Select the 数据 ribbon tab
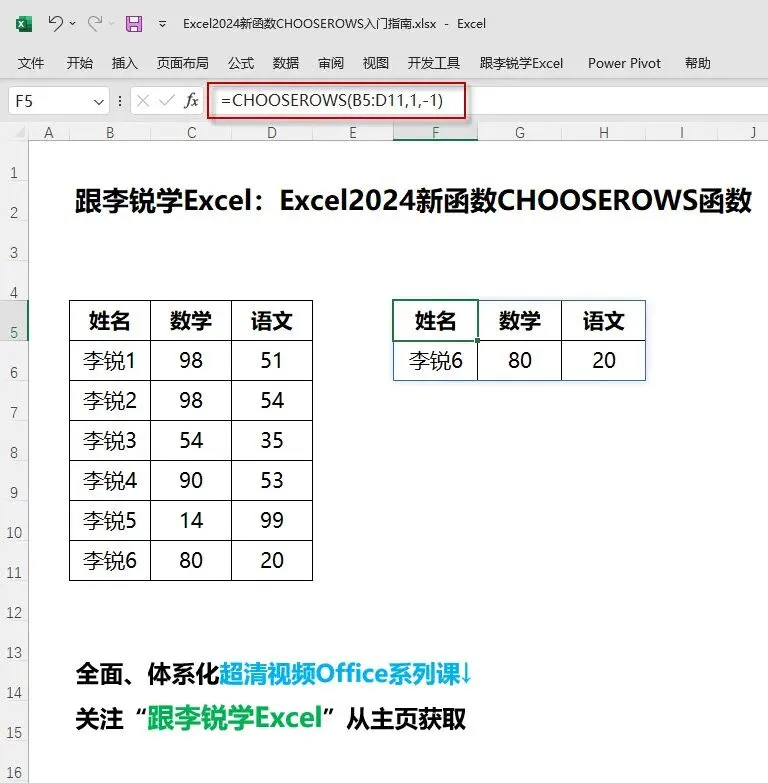Screen dimensions: 768x783 click(x=286, y=63)
